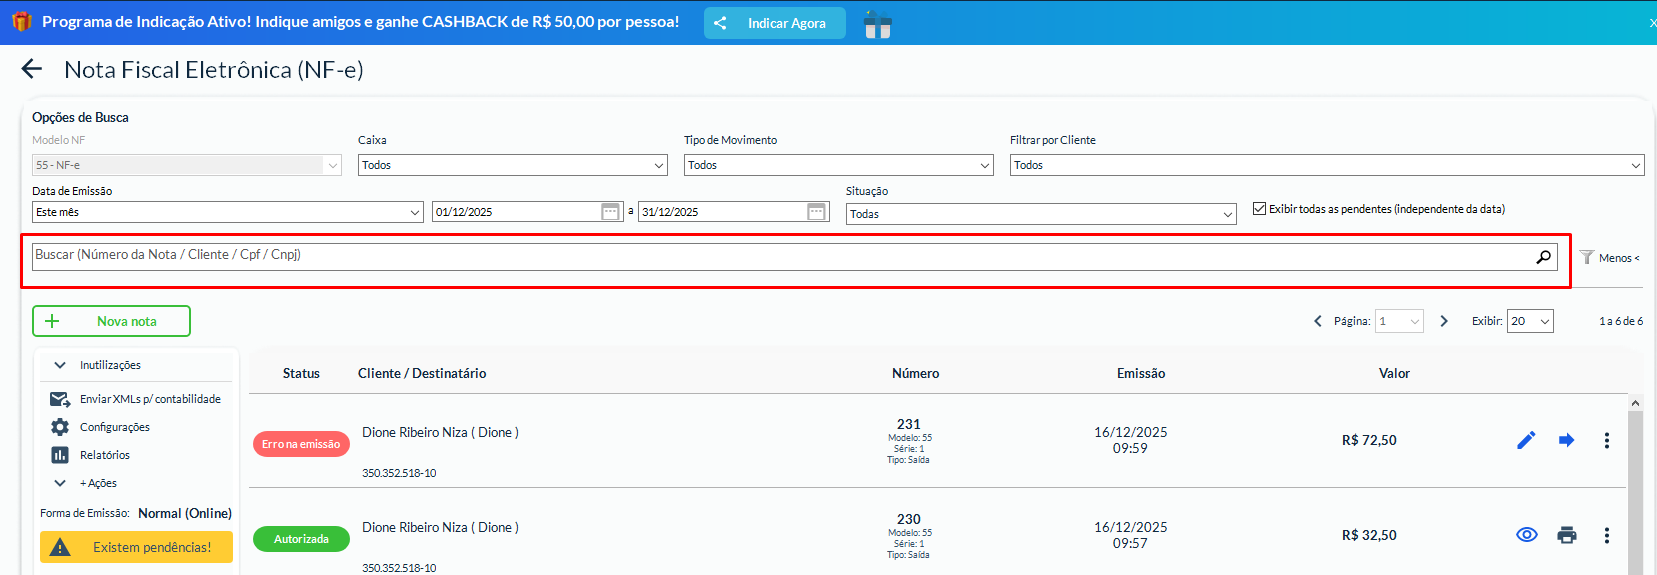Open the Situação dropdown

1041,214
